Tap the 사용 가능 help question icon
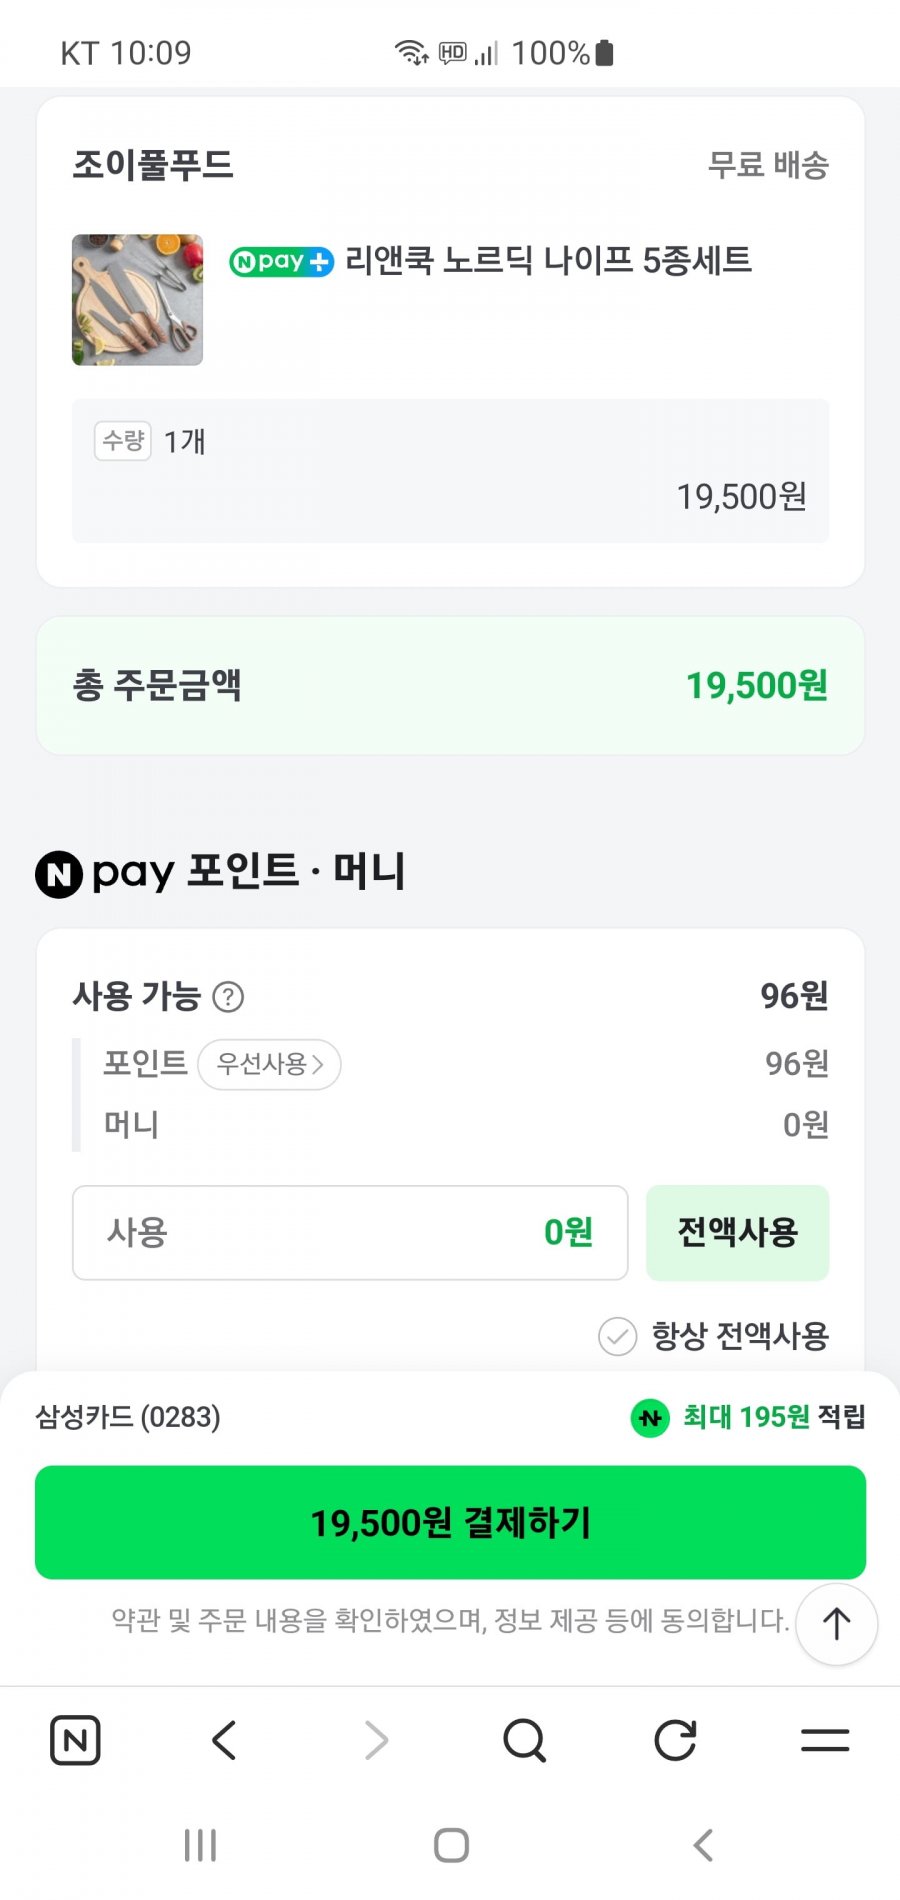 click(x=228, y=997)
